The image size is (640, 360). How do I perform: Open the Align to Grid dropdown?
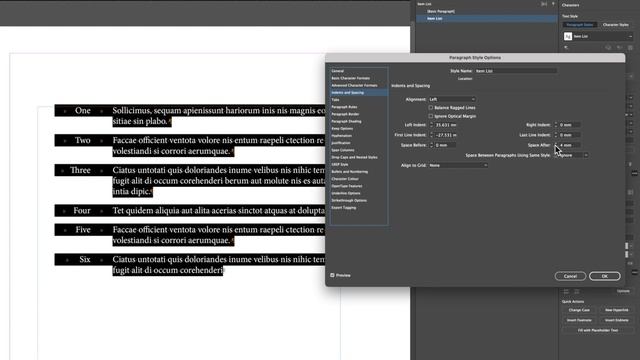[458, 165]
